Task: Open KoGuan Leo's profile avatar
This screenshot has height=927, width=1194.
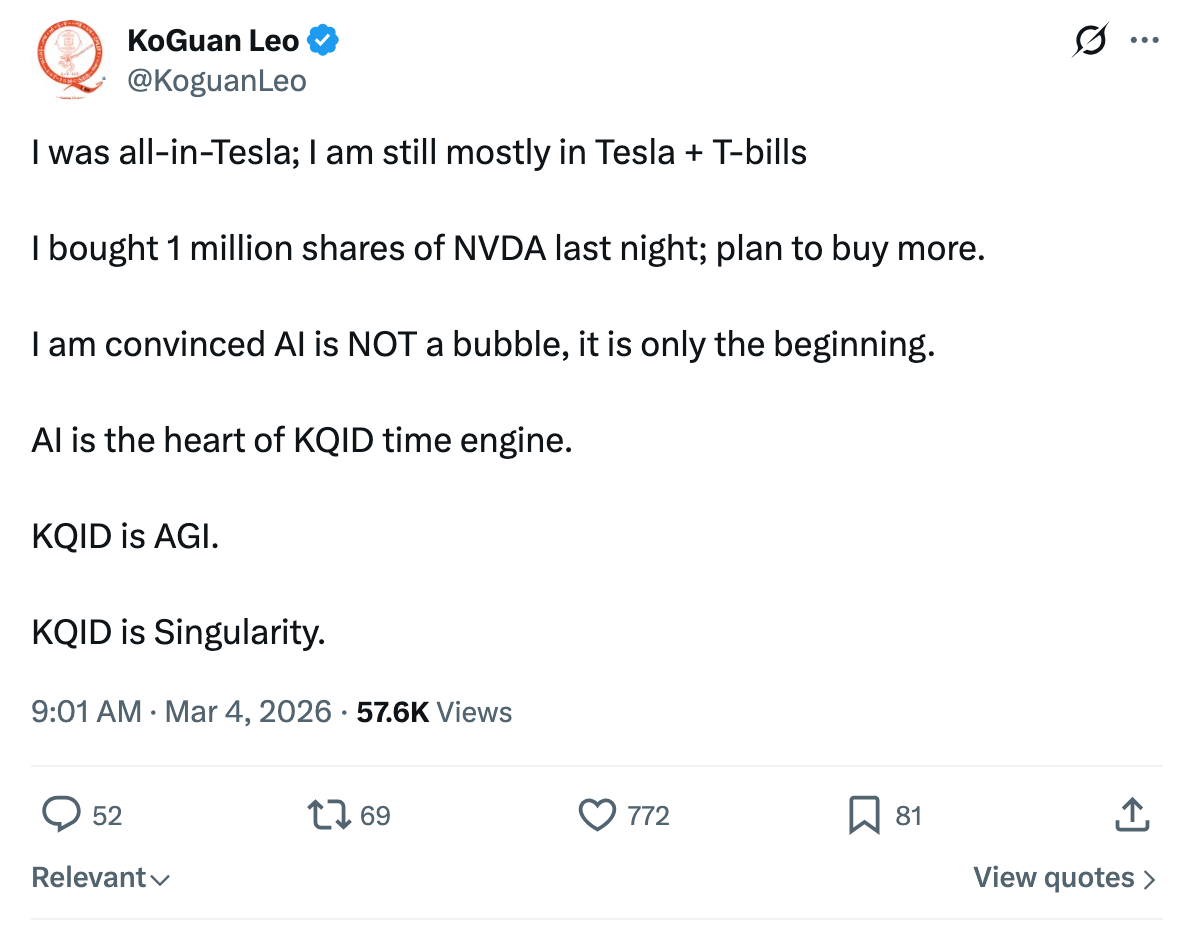Action: 71,58
